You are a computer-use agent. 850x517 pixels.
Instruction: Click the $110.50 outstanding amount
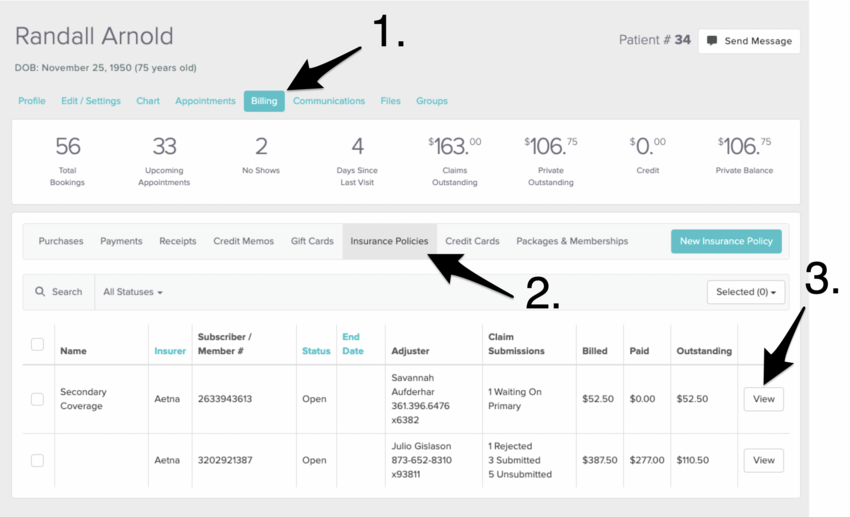[x=692, y=460]
